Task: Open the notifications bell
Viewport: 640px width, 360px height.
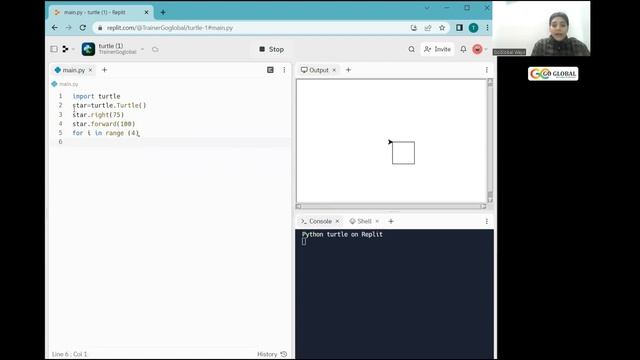Action: coord(463,49)
